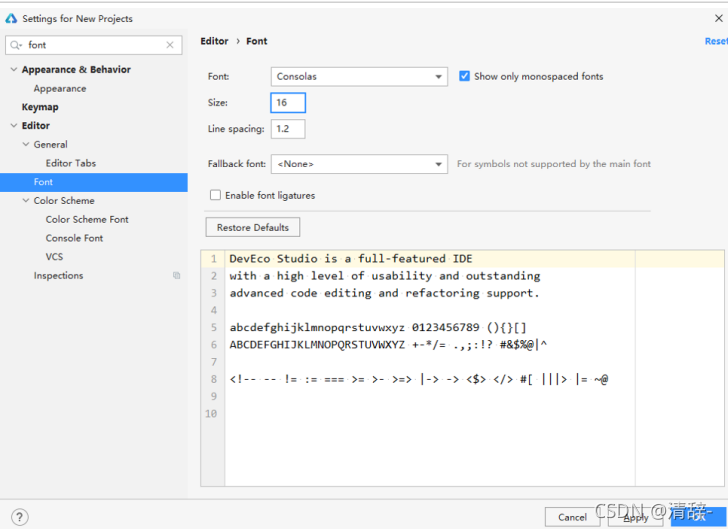Collapse the Color Scheme tree node
This screenshot has width=728, height=529.
pos(26,201)
